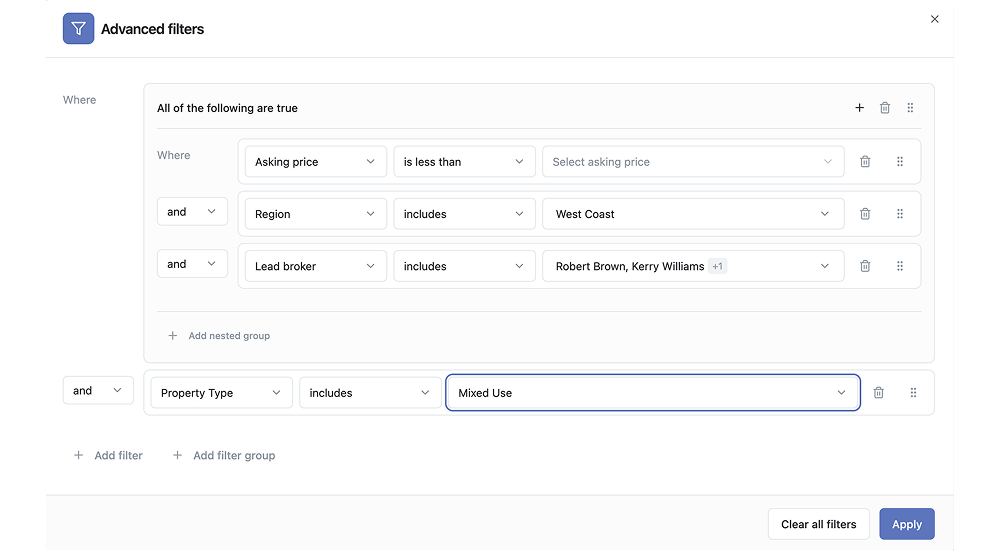Viewport: 1000px width, 550px height.
Task: Click drag handle on Property Type row
Action: click(x=913, y=393)
